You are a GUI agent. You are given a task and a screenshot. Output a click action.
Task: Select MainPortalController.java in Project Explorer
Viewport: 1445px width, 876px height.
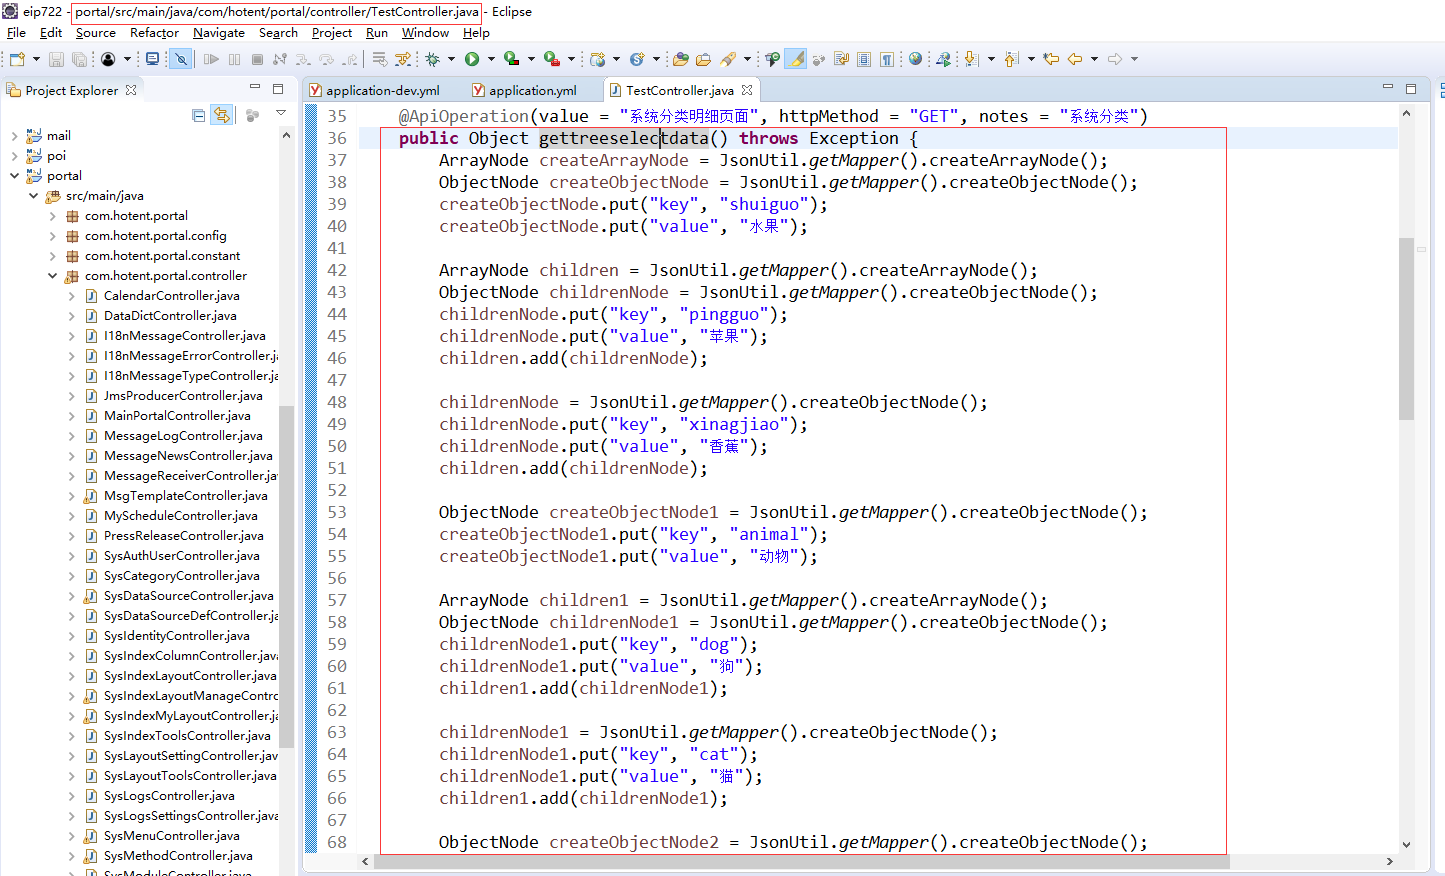(177, 416)
